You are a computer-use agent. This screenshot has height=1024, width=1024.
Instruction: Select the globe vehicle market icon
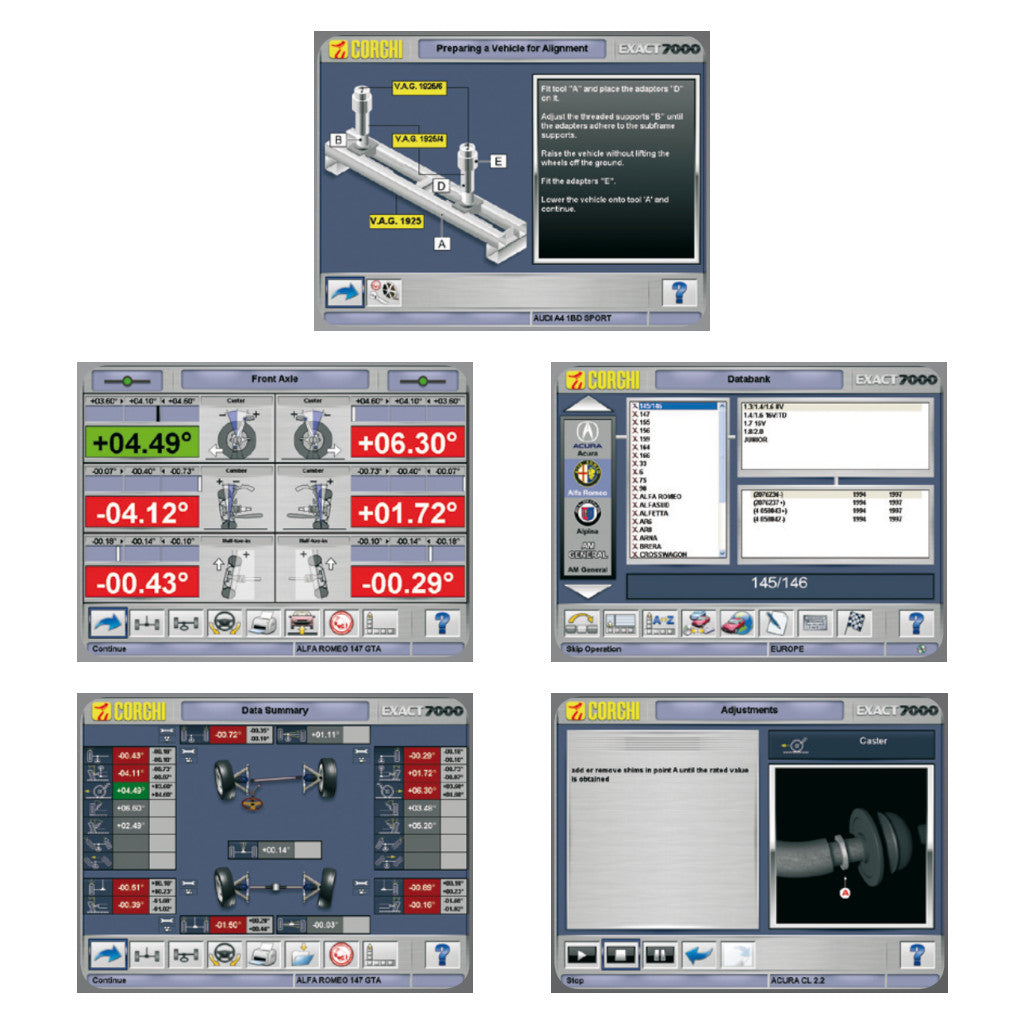737,623
